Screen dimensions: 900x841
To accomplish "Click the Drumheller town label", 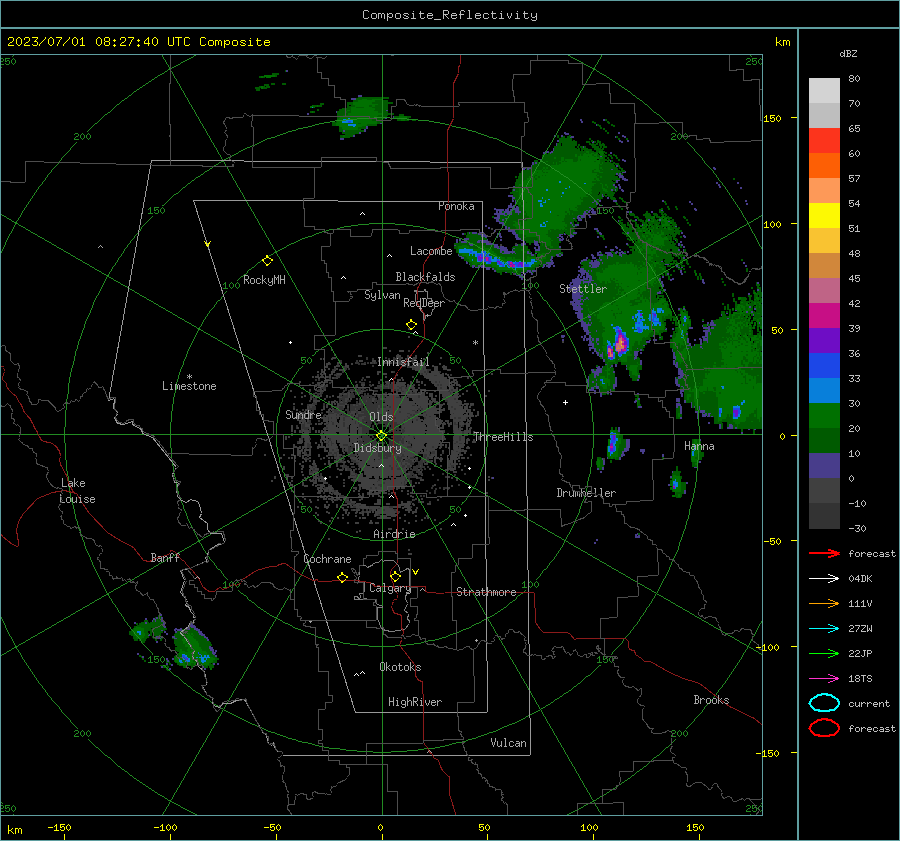I will (586, 493).
